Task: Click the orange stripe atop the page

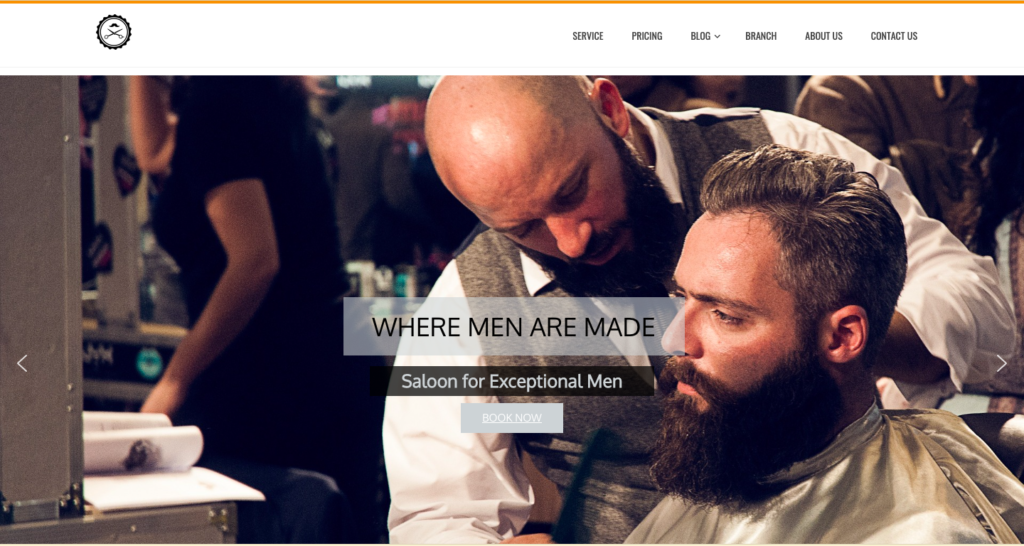Action: tap(512, 2)
